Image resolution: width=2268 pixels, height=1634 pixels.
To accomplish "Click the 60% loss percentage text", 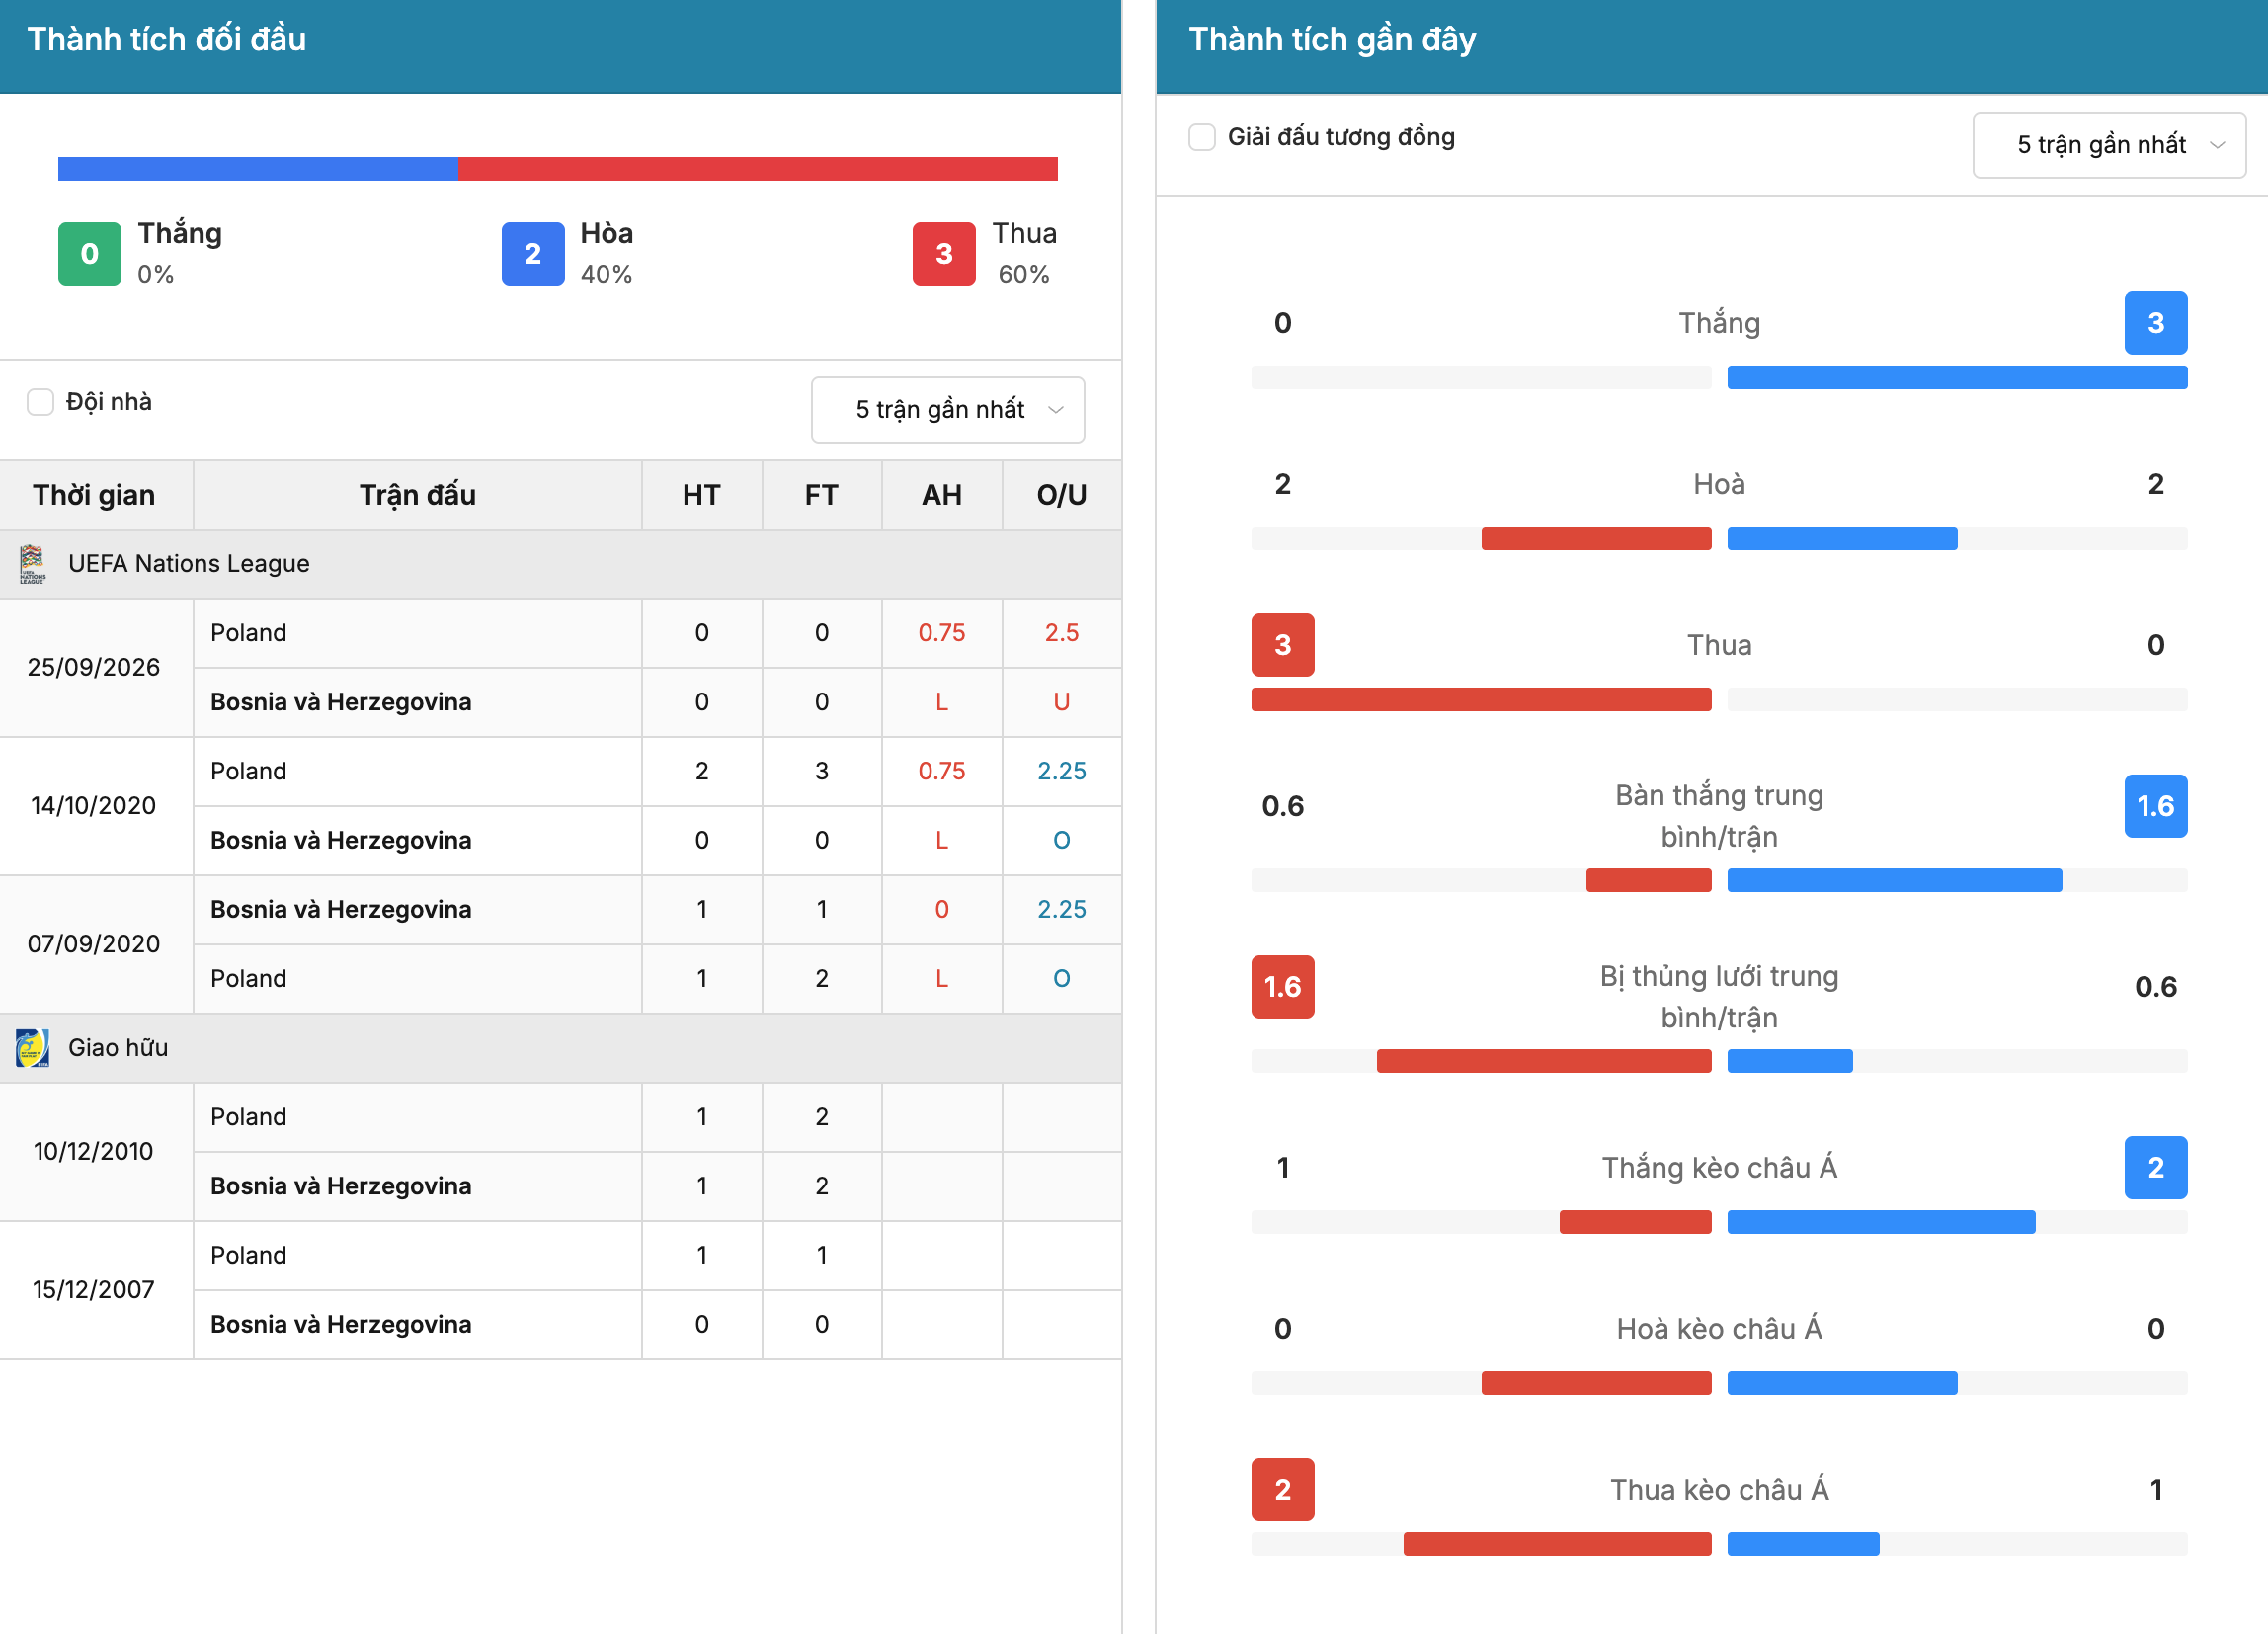I will (1024, 274).
